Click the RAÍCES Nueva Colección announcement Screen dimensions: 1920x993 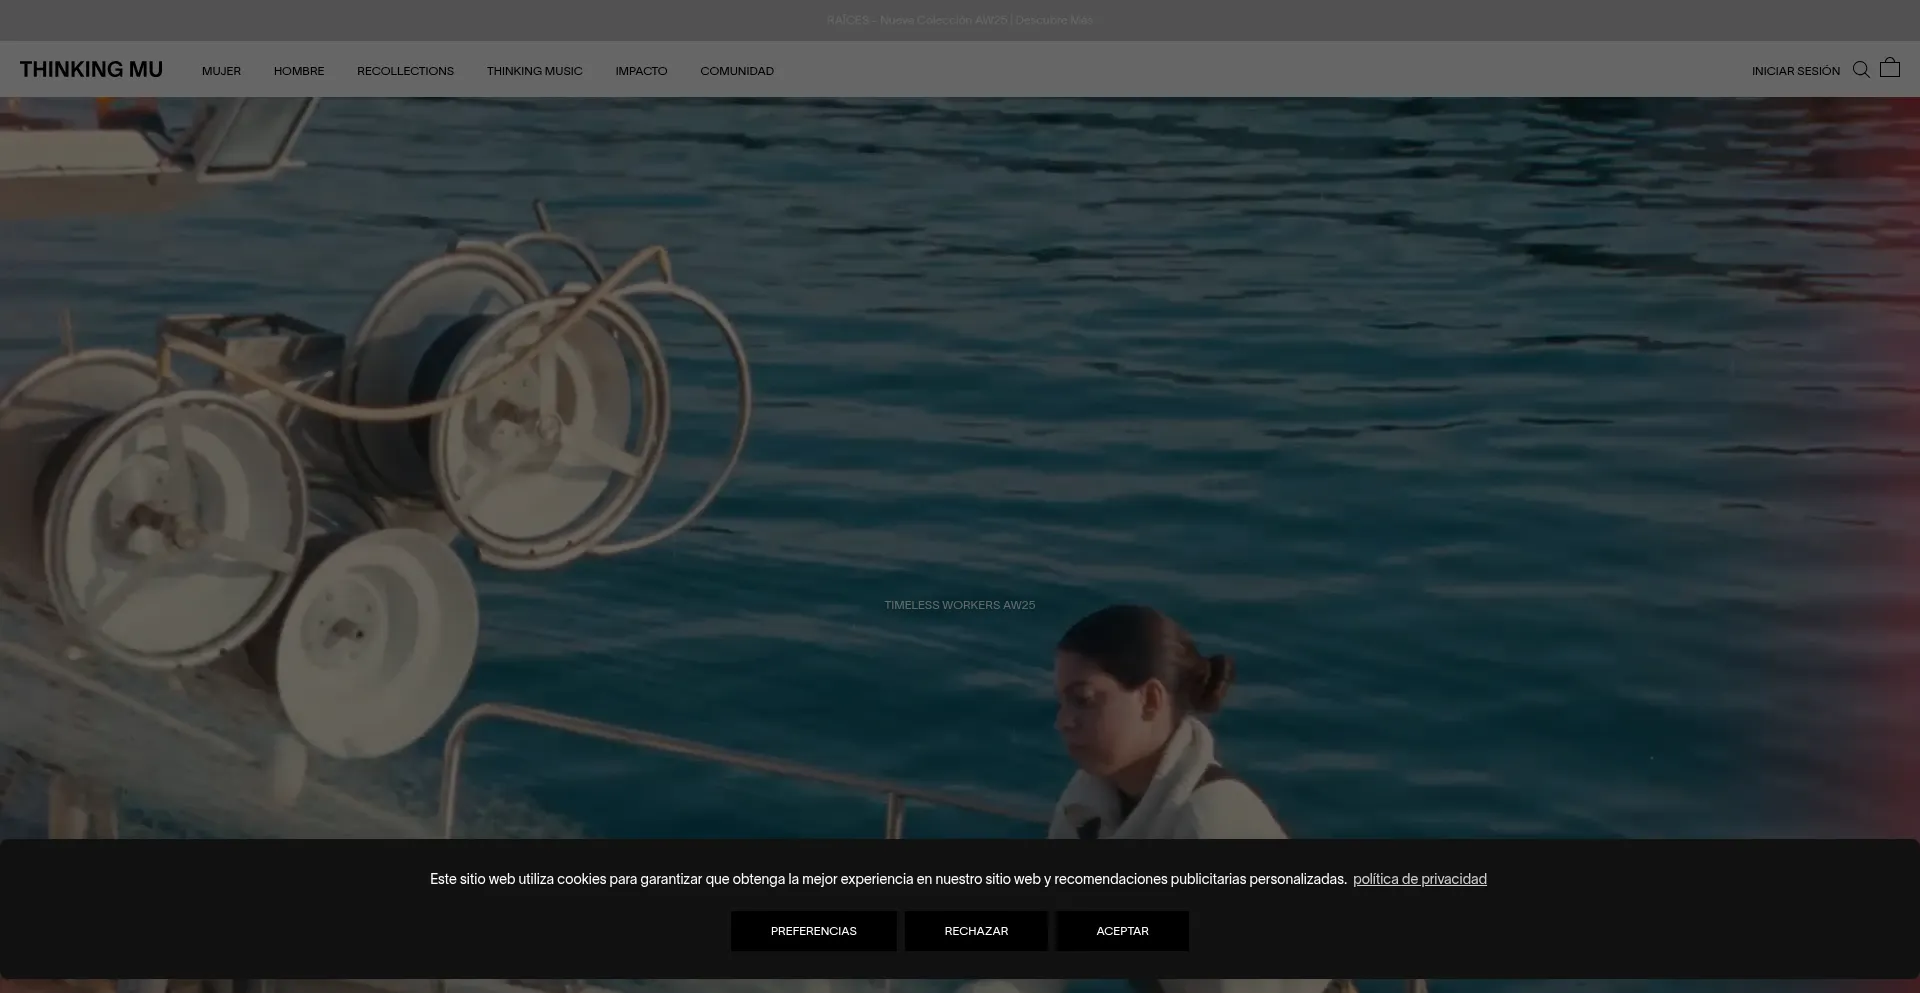(x=916, y=20)
